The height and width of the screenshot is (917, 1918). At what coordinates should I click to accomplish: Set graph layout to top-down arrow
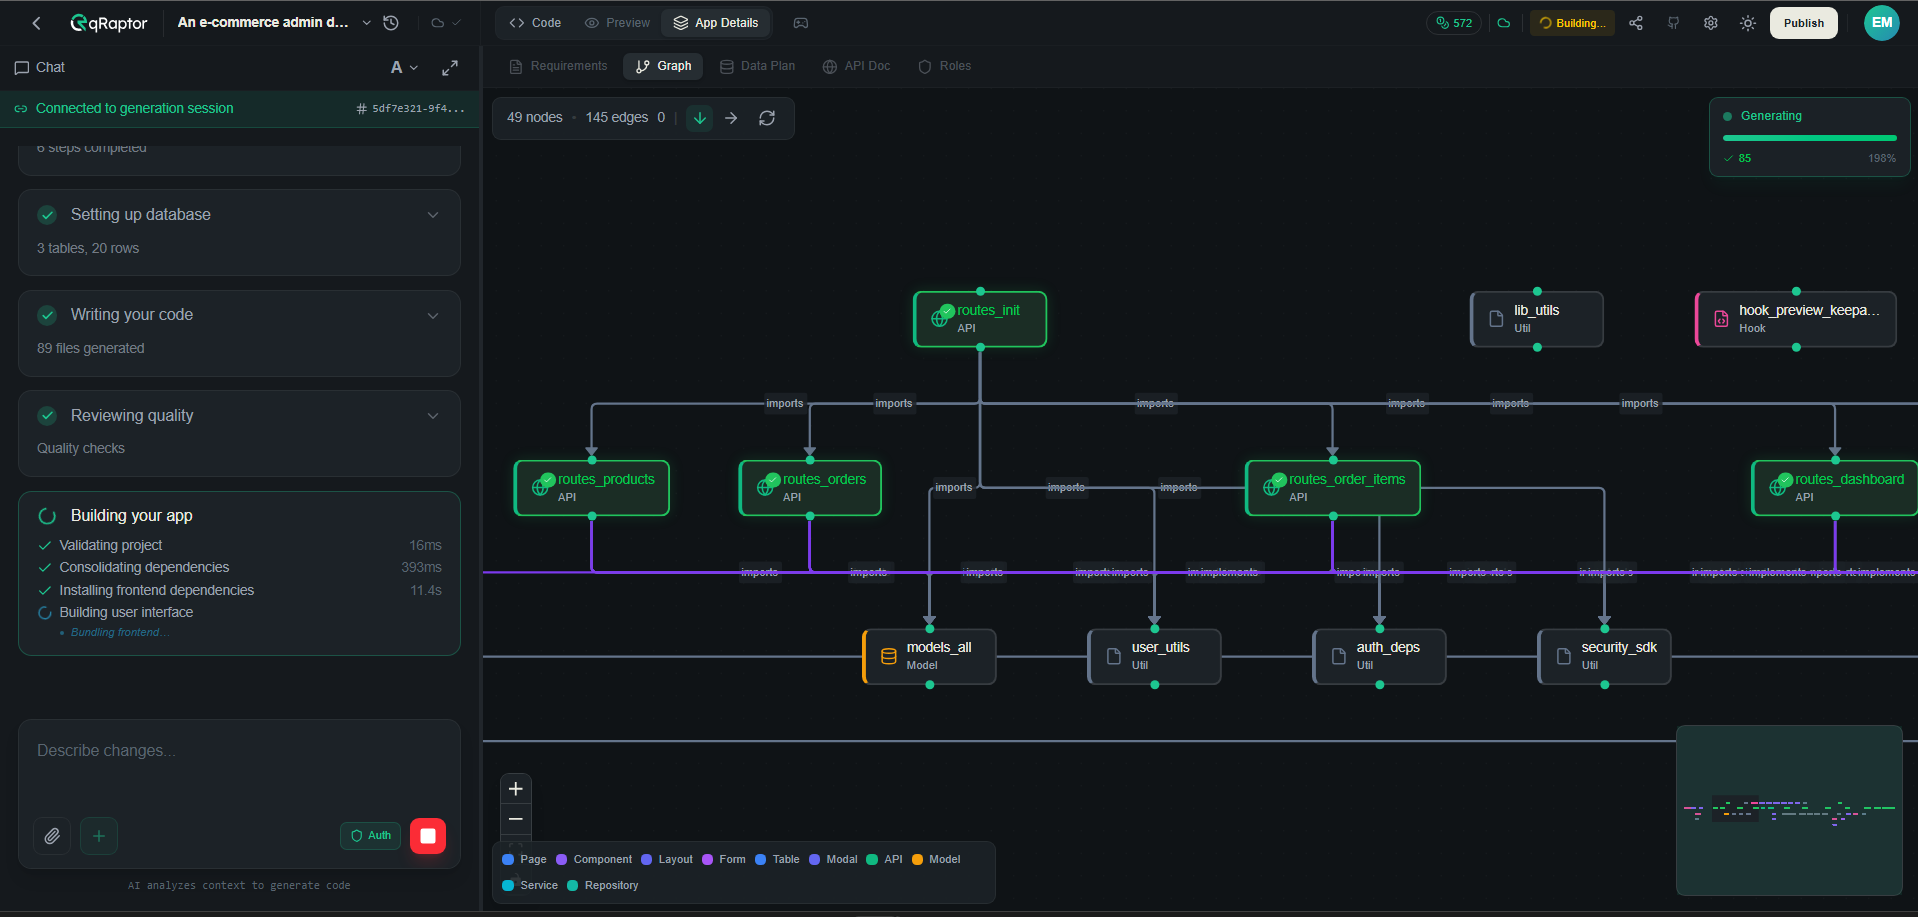click(x=700, y=118)
